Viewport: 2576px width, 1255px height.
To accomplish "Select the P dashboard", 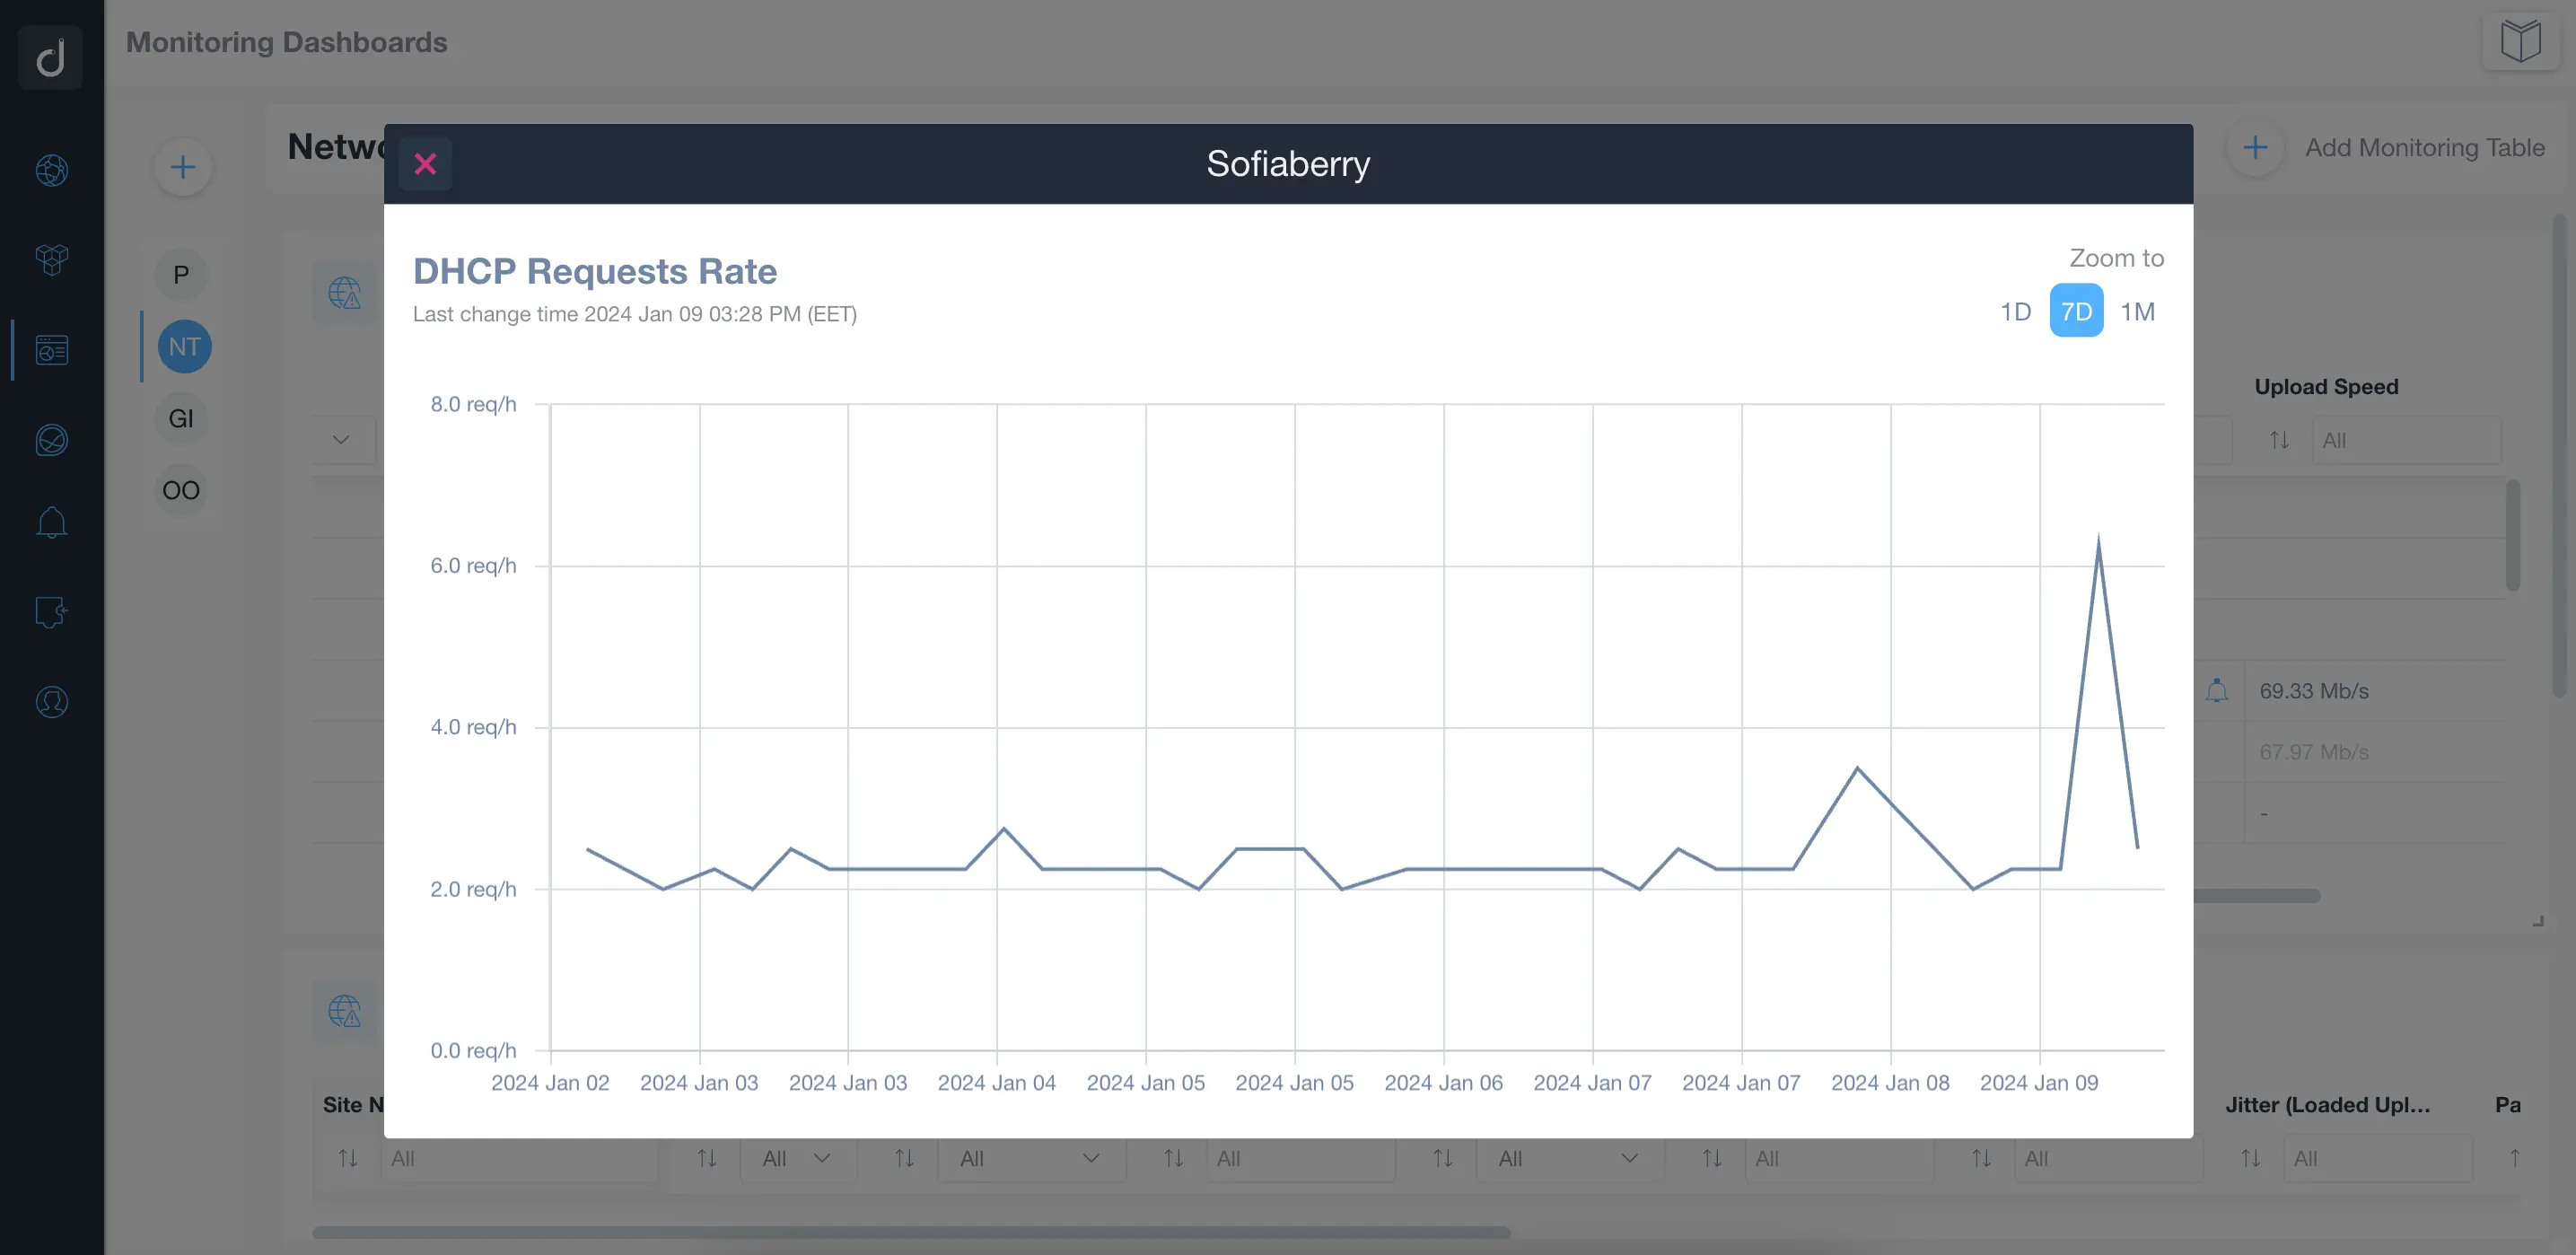I will pos(181,275).
